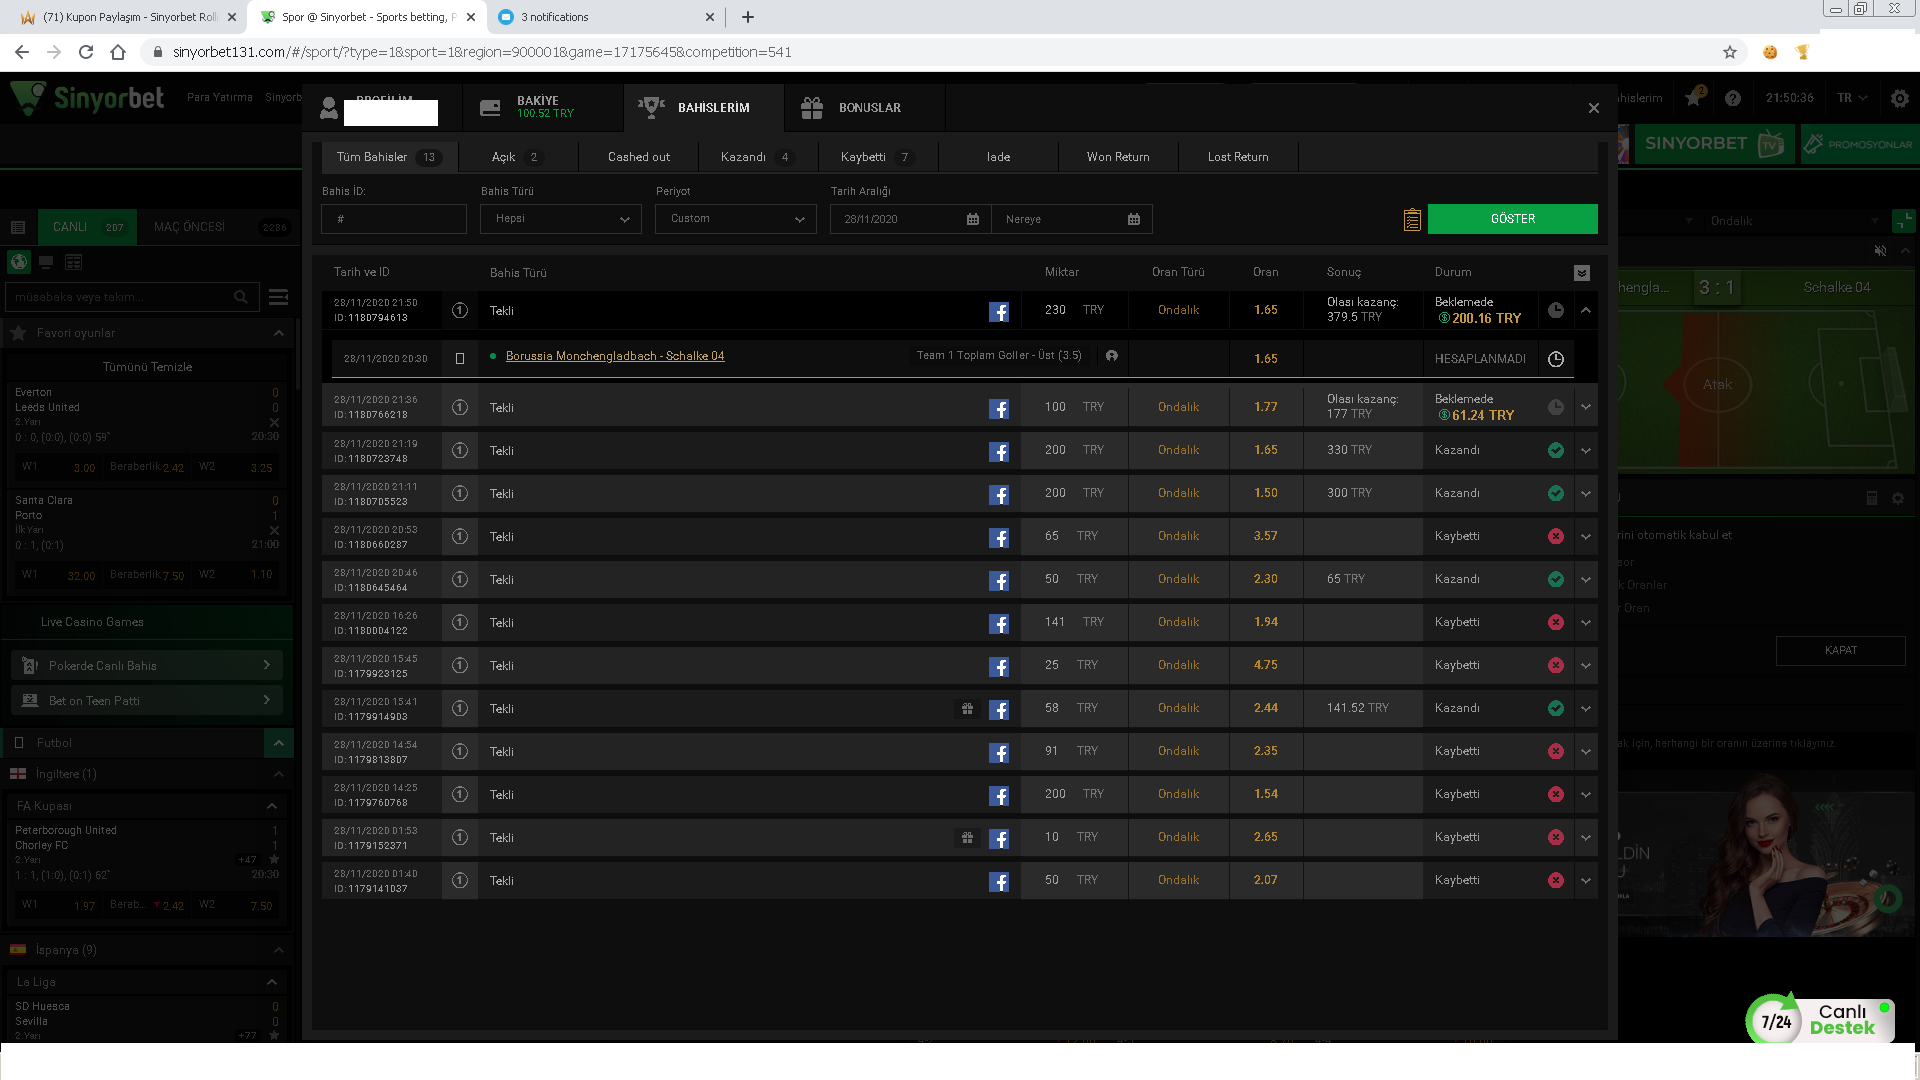This screenshot has height=1080, width=1920.
Task: Click Facebook icon for bet 1180723748
Action: (999, 452)
